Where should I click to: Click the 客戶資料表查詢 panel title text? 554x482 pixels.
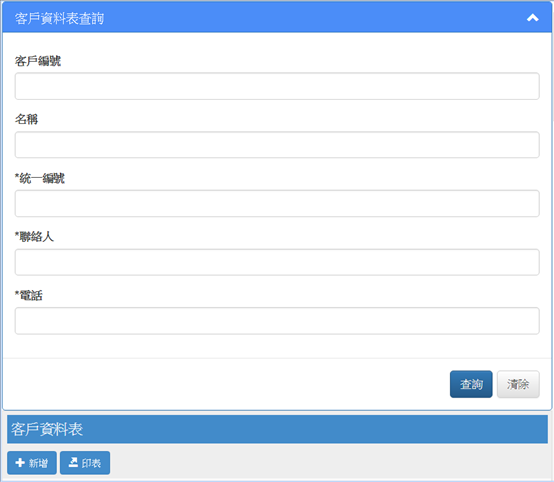[59, 18]
